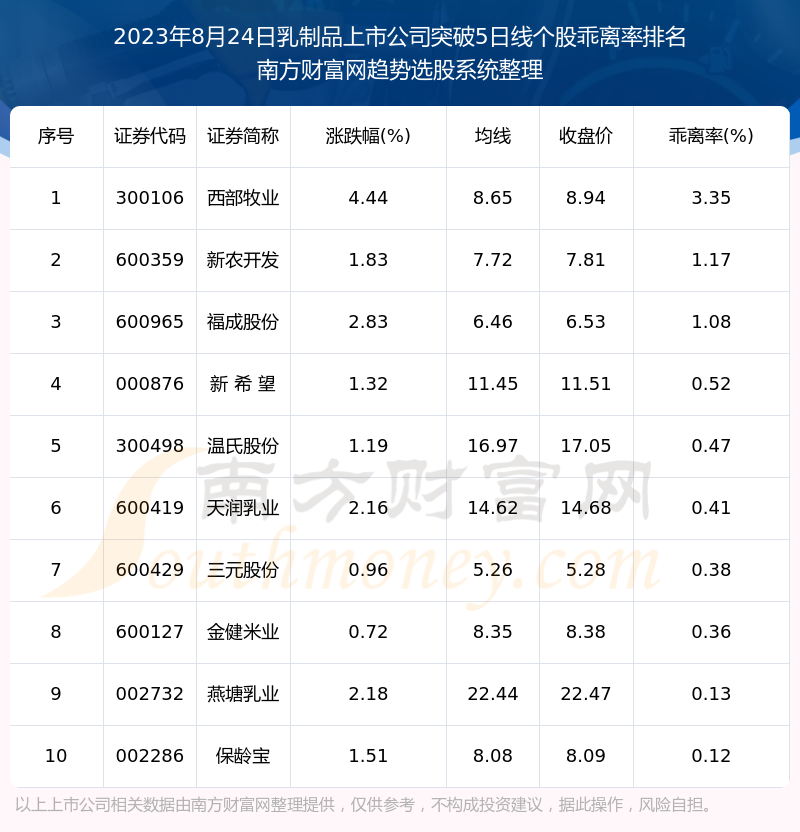
Task: Select stock code 600419
Action: point(150,508)
